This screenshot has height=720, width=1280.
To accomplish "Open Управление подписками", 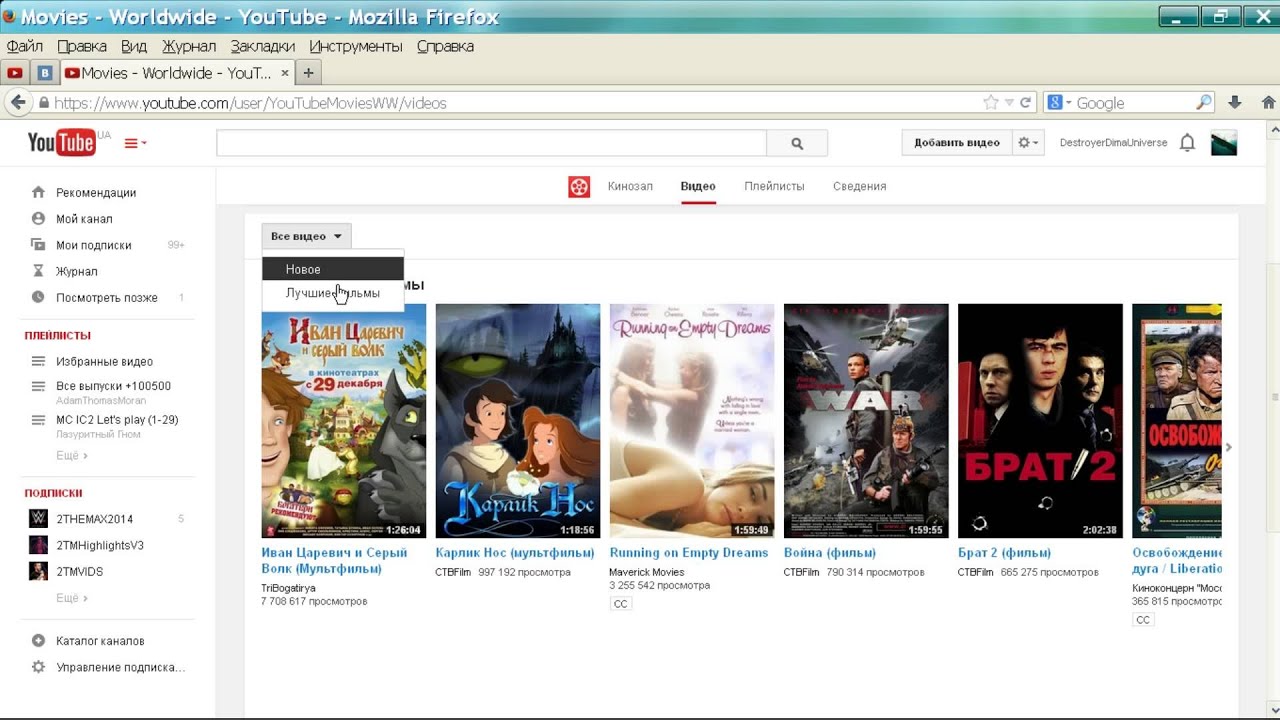I will point(120,667).
